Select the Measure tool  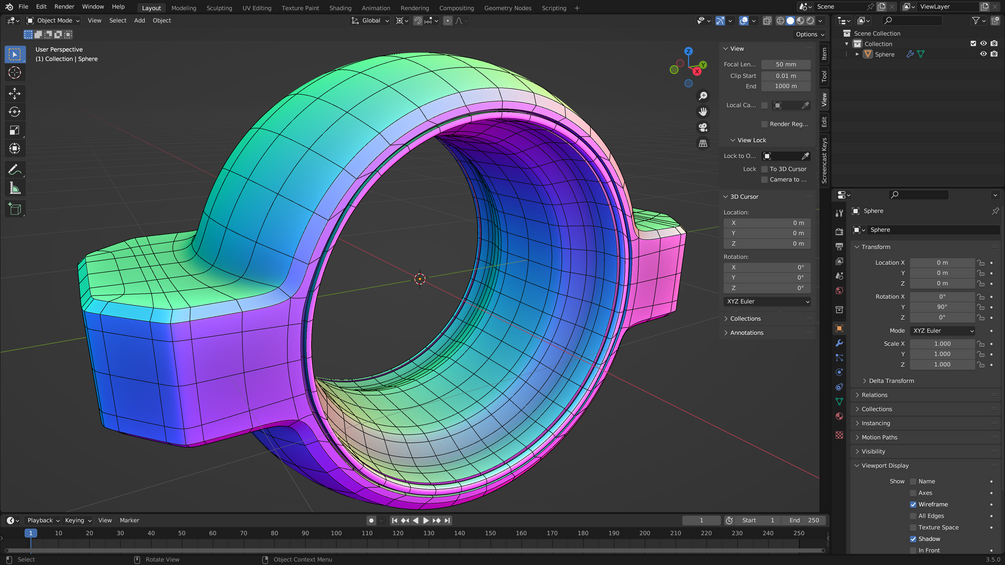point(14,188)
